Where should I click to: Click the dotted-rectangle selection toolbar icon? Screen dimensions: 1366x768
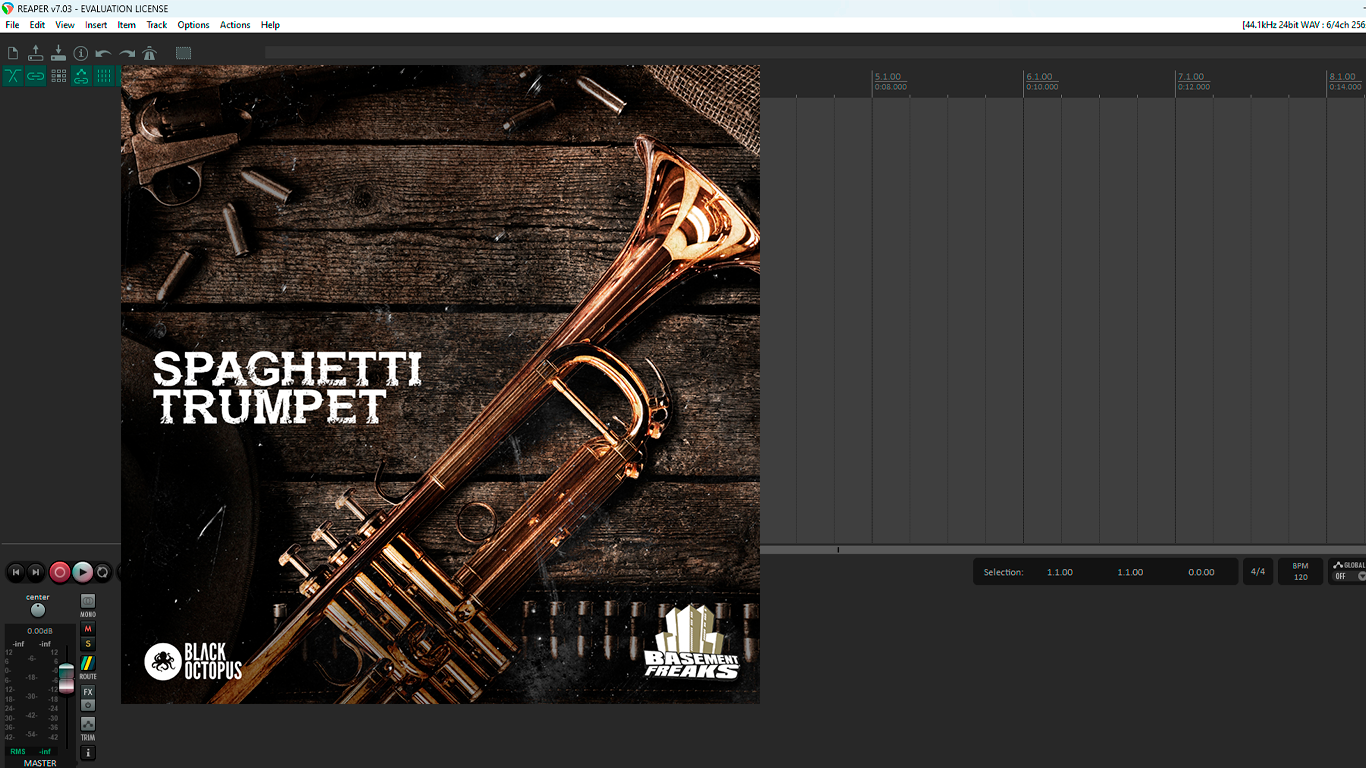[x=183, y=53]
